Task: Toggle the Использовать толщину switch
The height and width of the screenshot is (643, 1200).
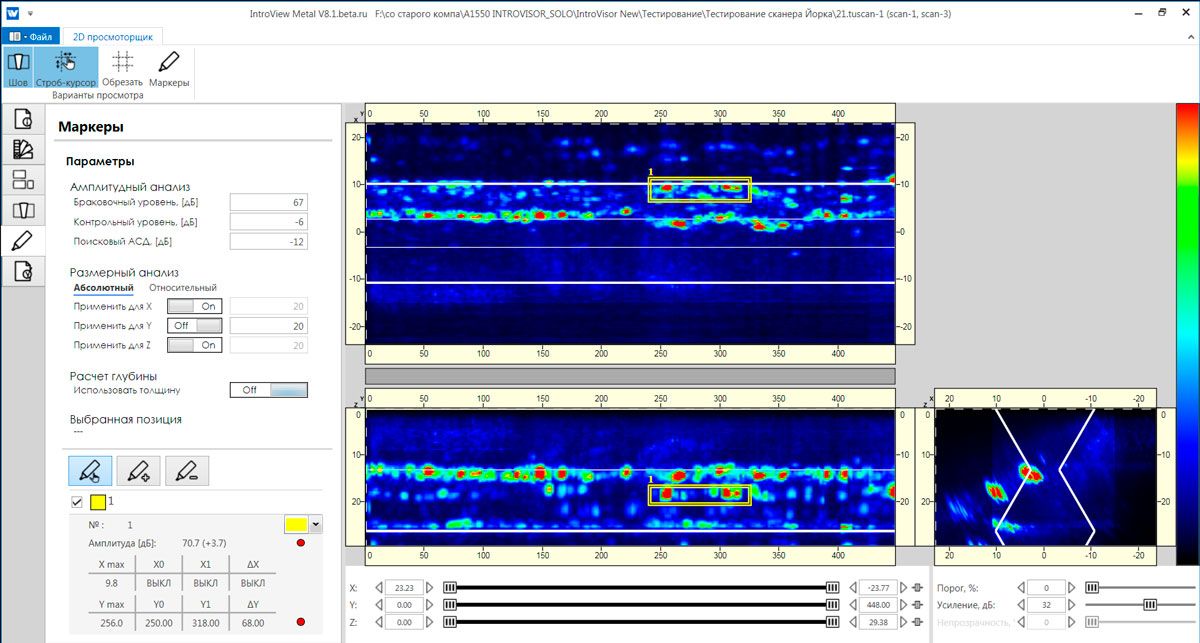Action: (269, 390)
